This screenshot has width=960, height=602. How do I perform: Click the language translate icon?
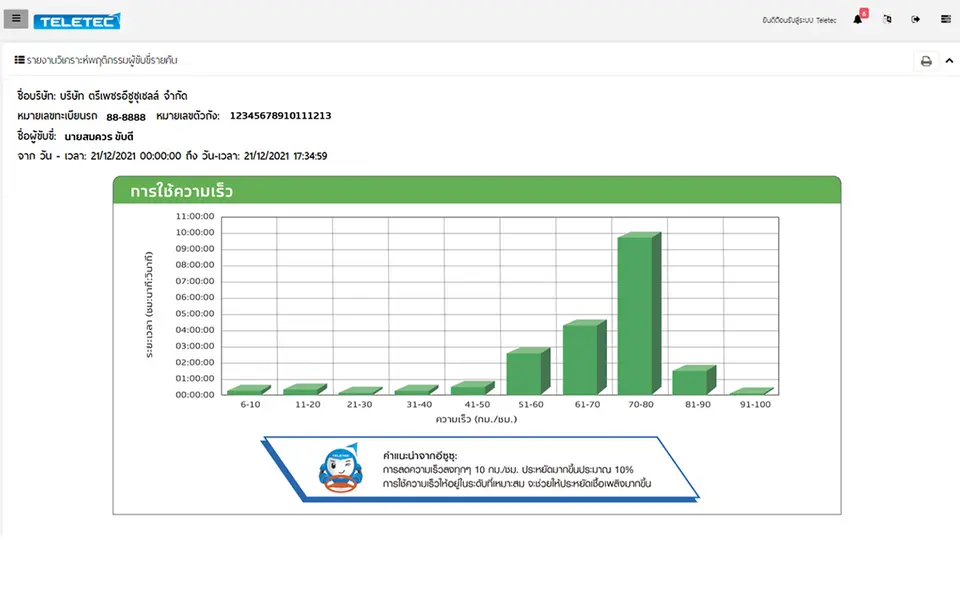[x=887, y=19]
